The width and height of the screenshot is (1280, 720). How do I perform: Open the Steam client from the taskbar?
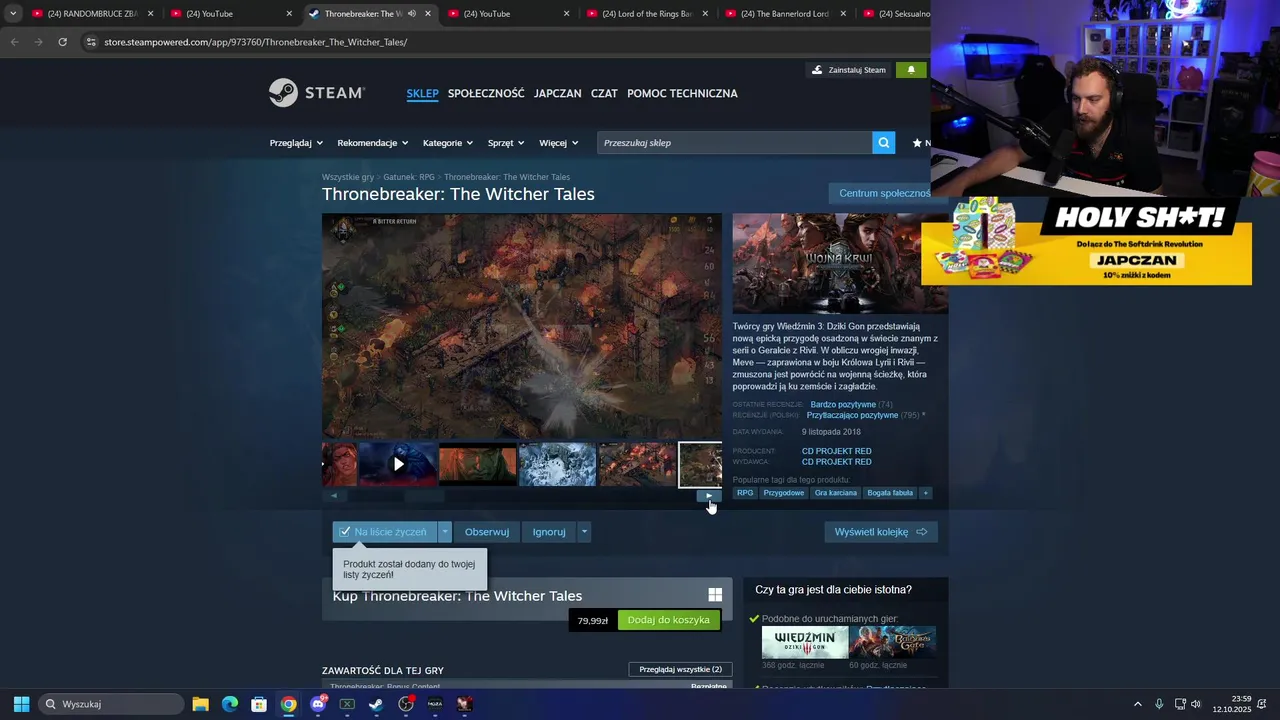point(376,704)
